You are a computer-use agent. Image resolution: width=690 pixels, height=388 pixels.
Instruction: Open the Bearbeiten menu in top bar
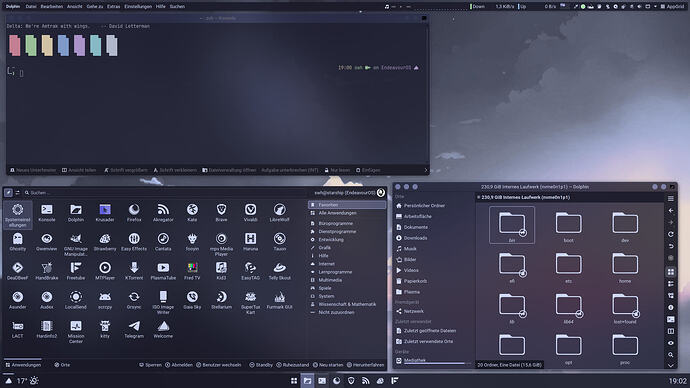pyautogui.click(x=52, y=7)
